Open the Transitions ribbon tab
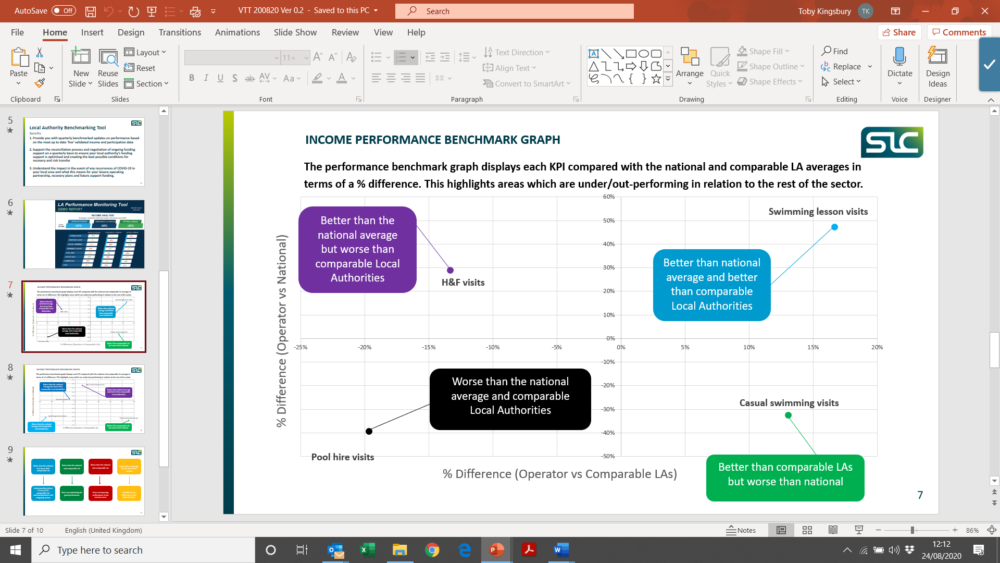The height and width of the screenshot is (563, 1000). point(179,32)
